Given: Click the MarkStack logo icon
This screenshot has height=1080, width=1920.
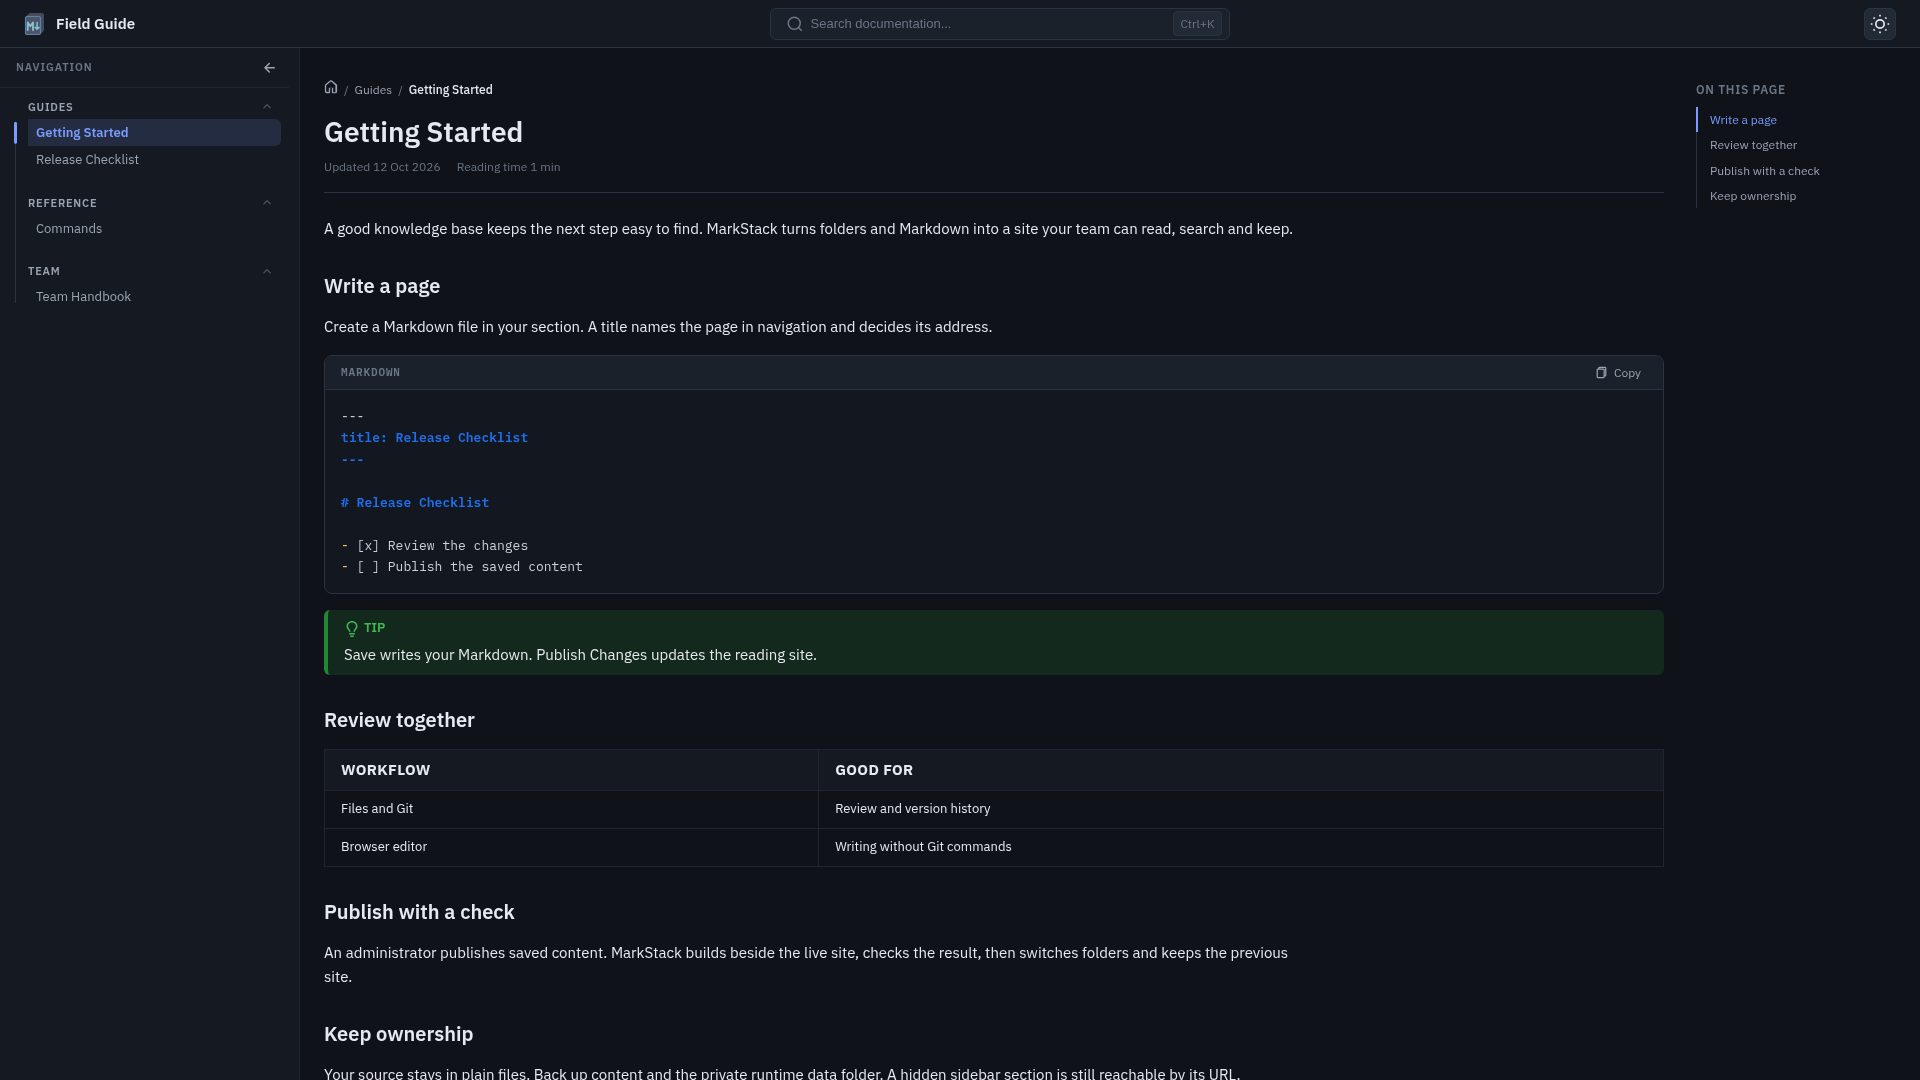Looking at the screenshot, I should pyautogui.click(x=34, y=24).
